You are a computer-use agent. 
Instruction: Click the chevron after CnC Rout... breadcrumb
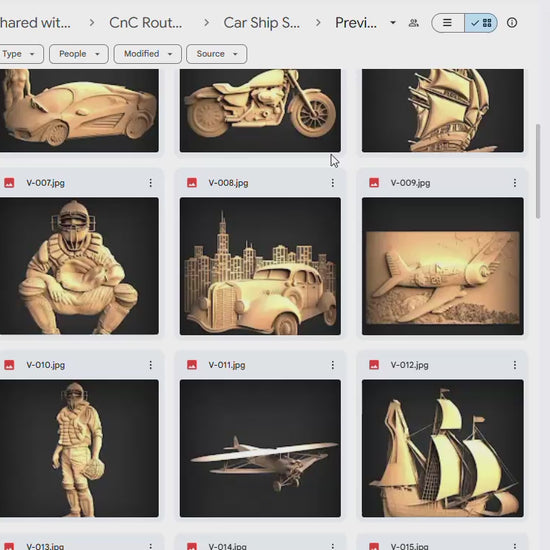pyautogui.click(x=207, y=23)
